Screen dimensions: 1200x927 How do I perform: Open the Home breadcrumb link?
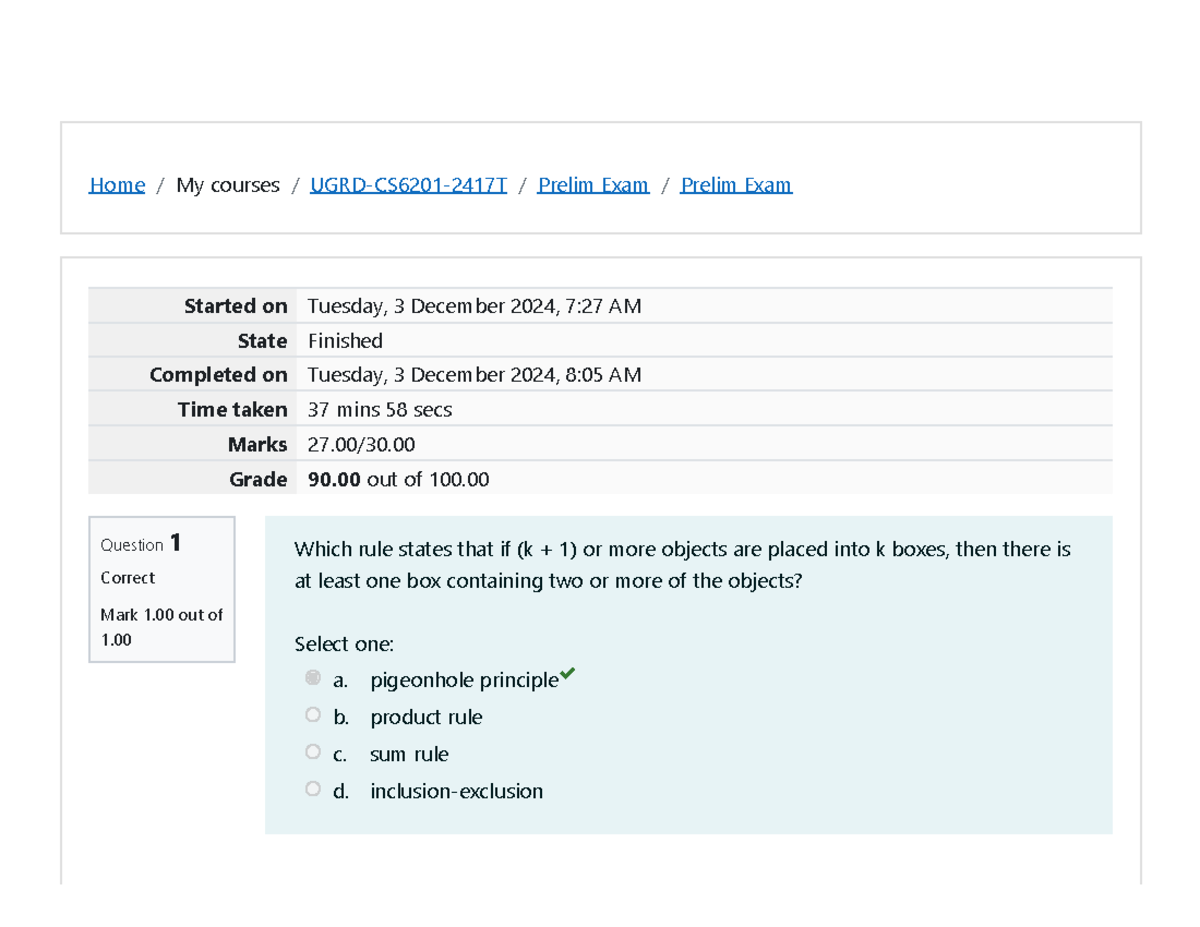(x=117, y=185)
